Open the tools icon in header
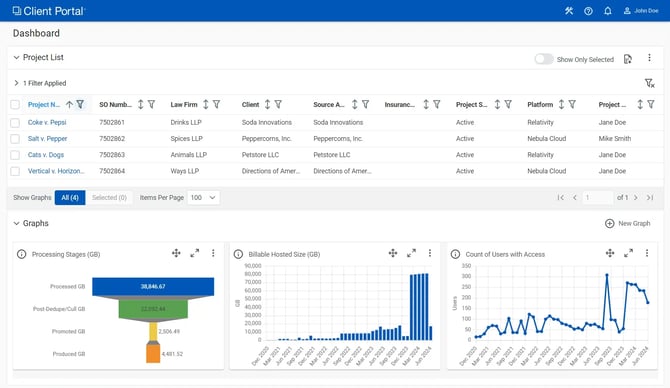 (569, 11)
